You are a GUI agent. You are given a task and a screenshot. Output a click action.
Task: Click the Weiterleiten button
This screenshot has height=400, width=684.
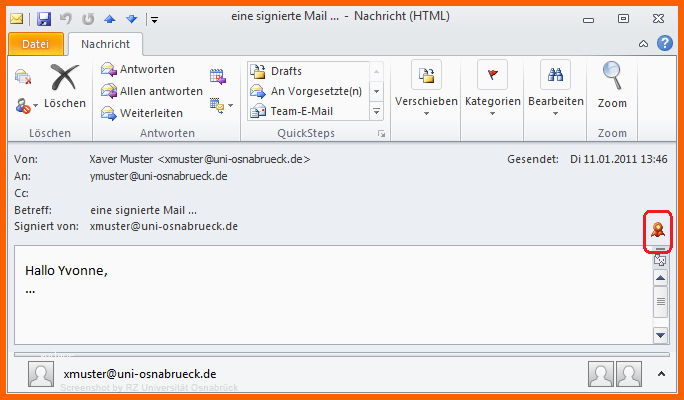pos(142,113)
